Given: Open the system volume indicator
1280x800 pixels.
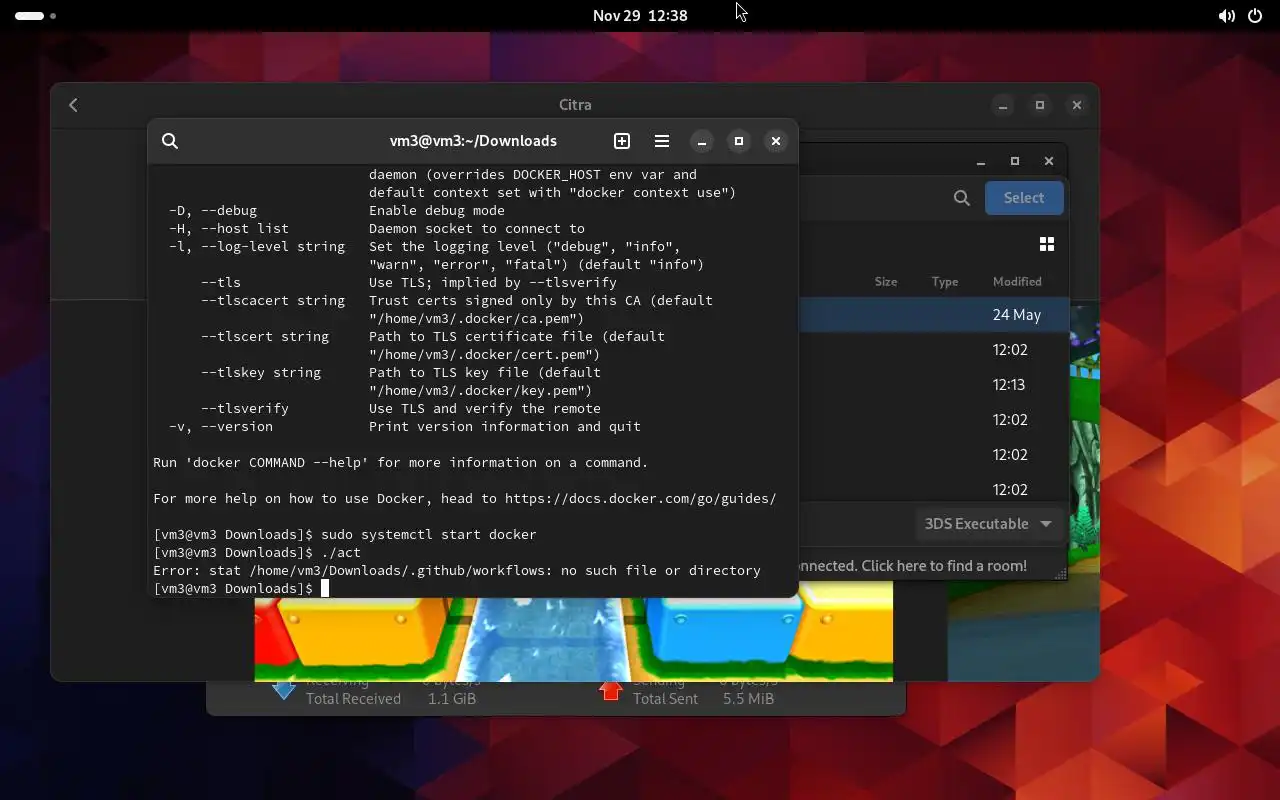Looking at the screenshot, I should 1226,16.
